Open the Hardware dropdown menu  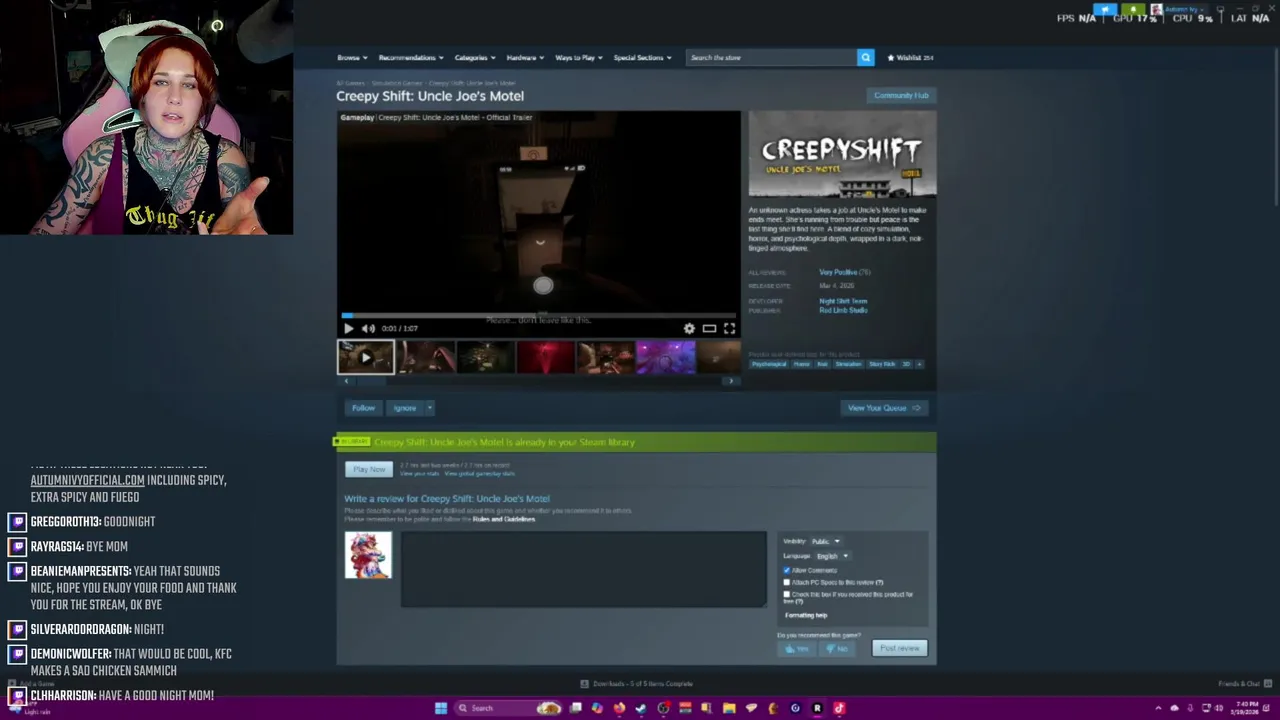tap(525, 57)
